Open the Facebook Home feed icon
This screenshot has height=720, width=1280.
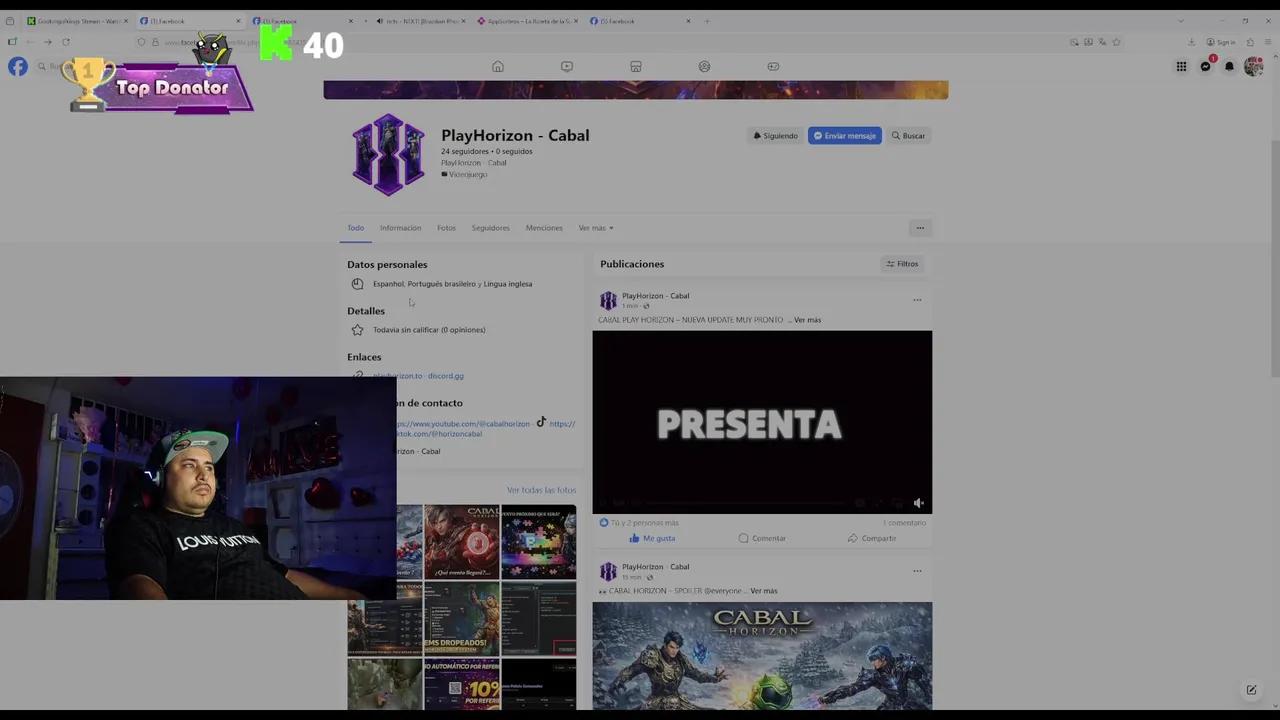pyautogui.click(x=497, y=66)
